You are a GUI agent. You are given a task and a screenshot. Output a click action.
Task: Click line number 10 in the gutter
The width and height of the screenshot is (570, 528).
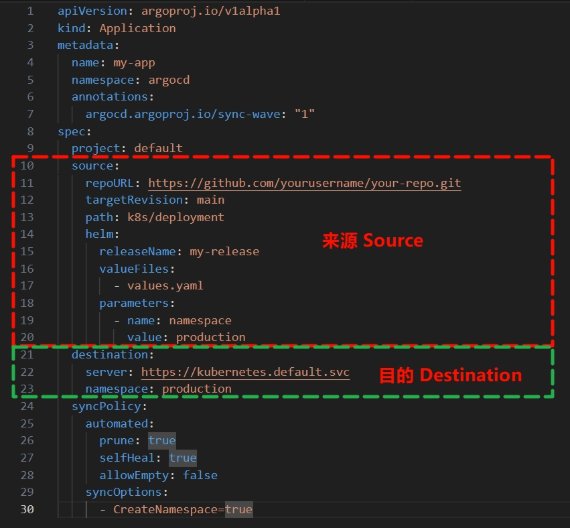(27, 166)
